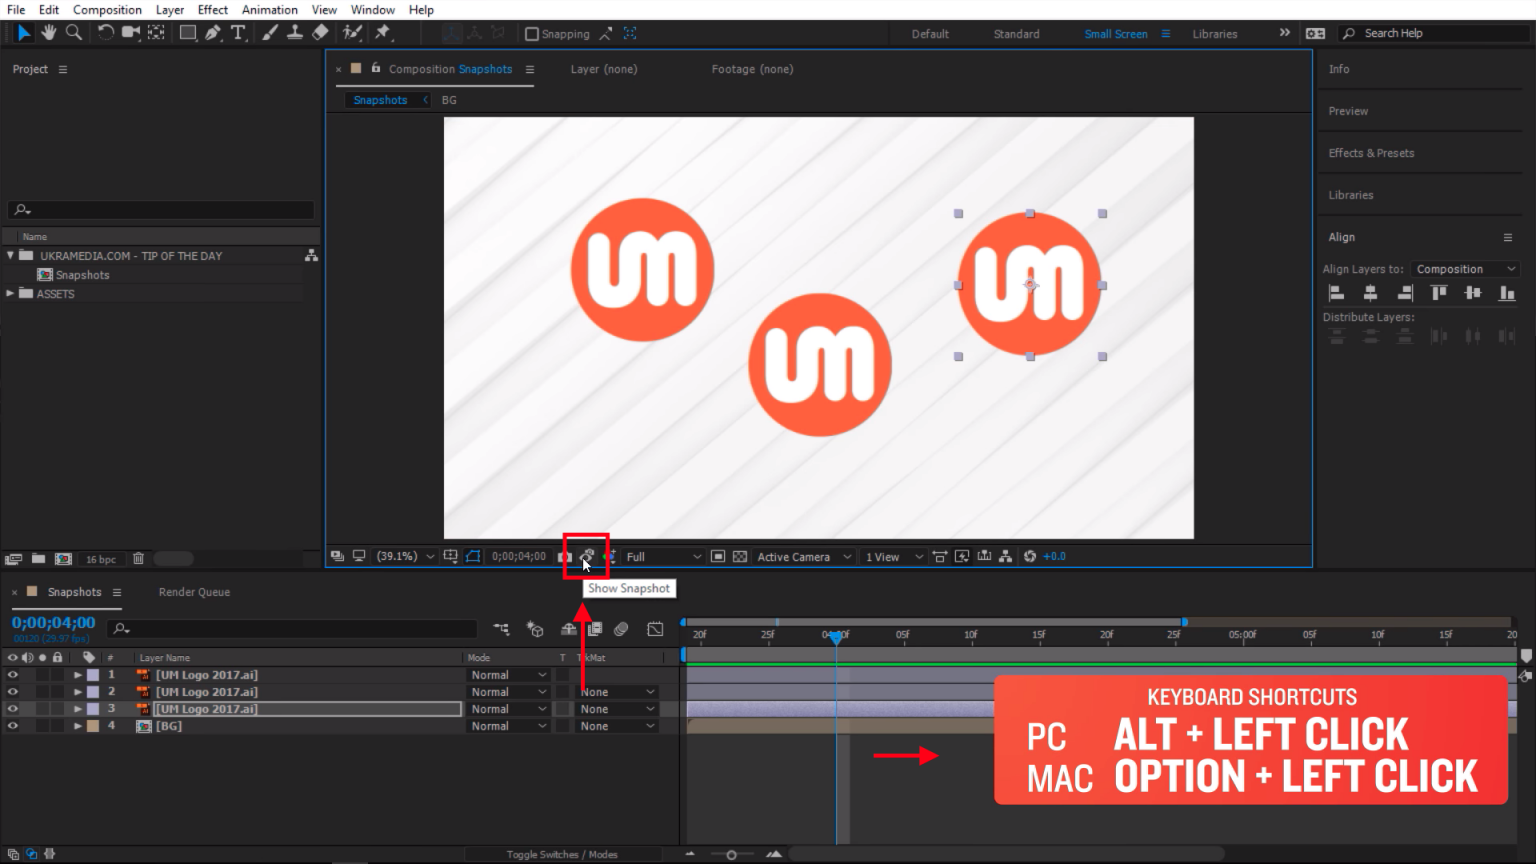Delete selected project item with trash icon
The width and height of the screenshot is (1536, 864).
tap(139, 559)
